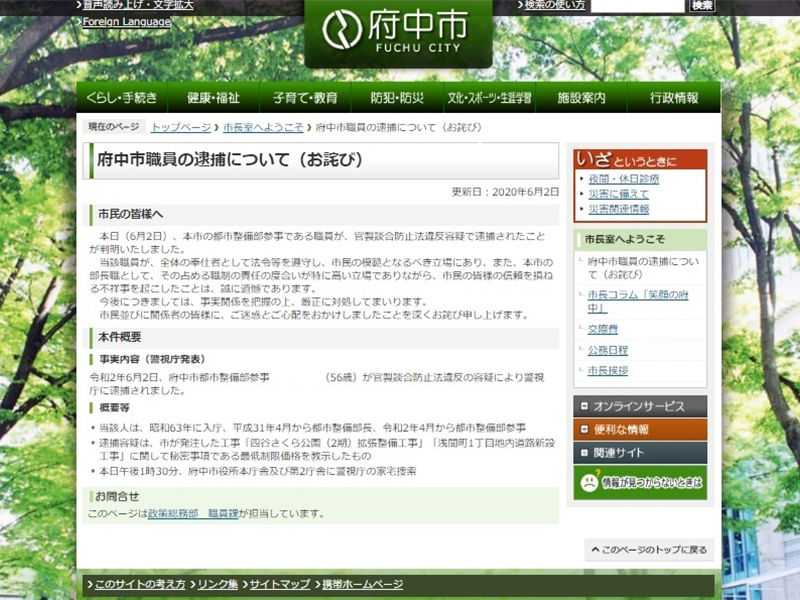Open the 夜間・休日診療 emergency link
This screenshot has width=800, height=600.
pos(624,178)
